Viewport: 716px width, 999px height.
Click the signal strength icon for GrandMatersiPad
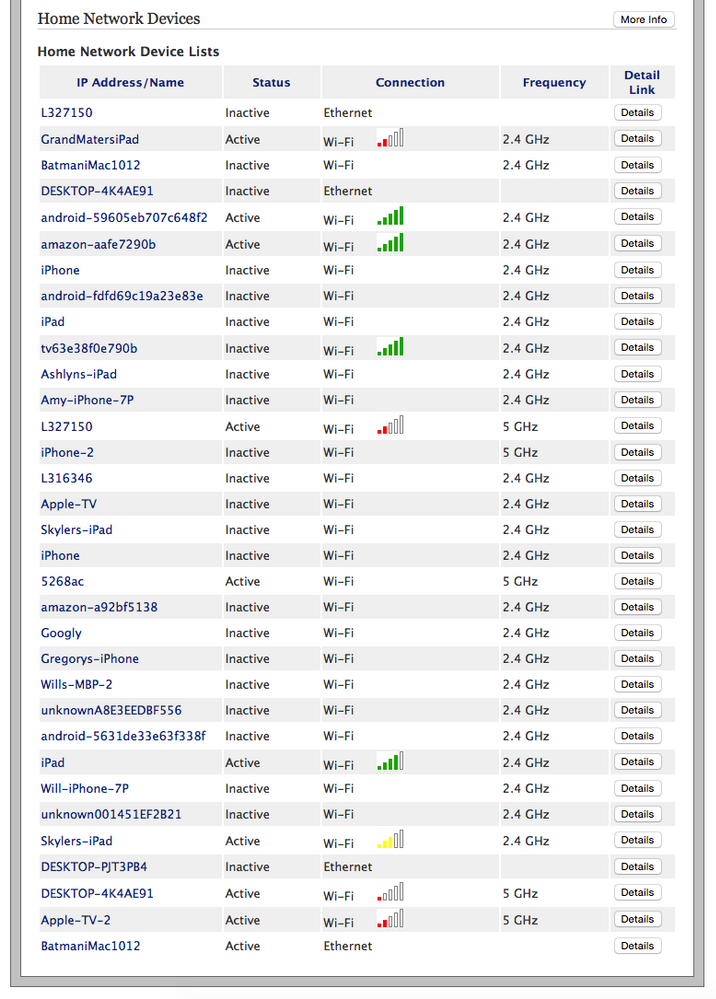point(390,139)
